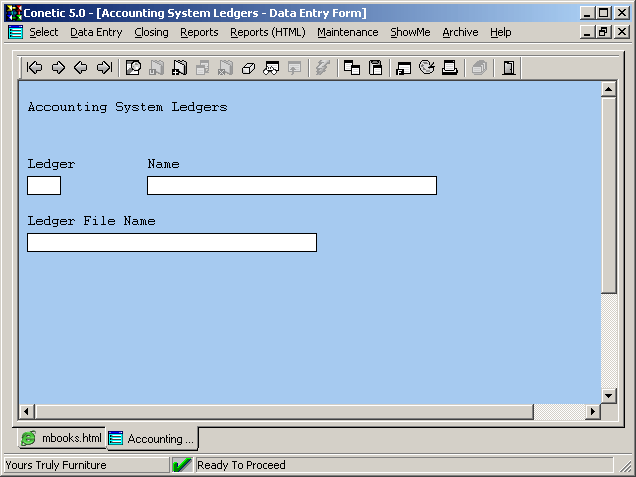
Task: Click the Ledger input field
Action: 44,185
